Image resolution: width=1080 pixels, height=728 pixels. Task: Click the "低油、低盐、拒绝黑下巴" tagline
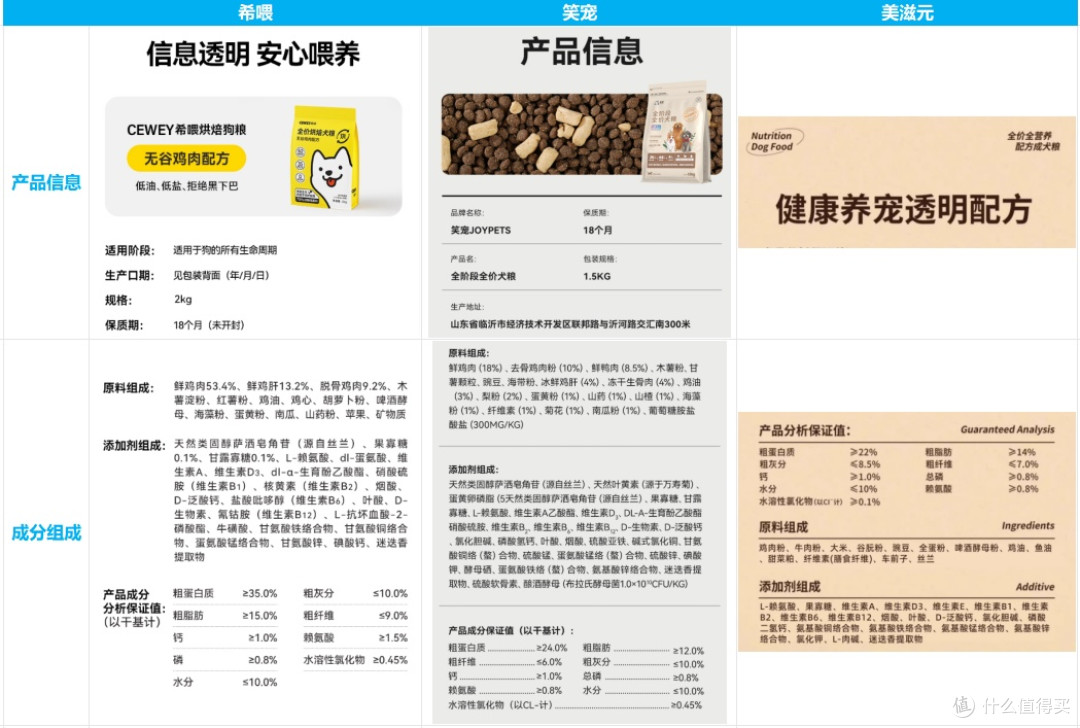[187, 186]
